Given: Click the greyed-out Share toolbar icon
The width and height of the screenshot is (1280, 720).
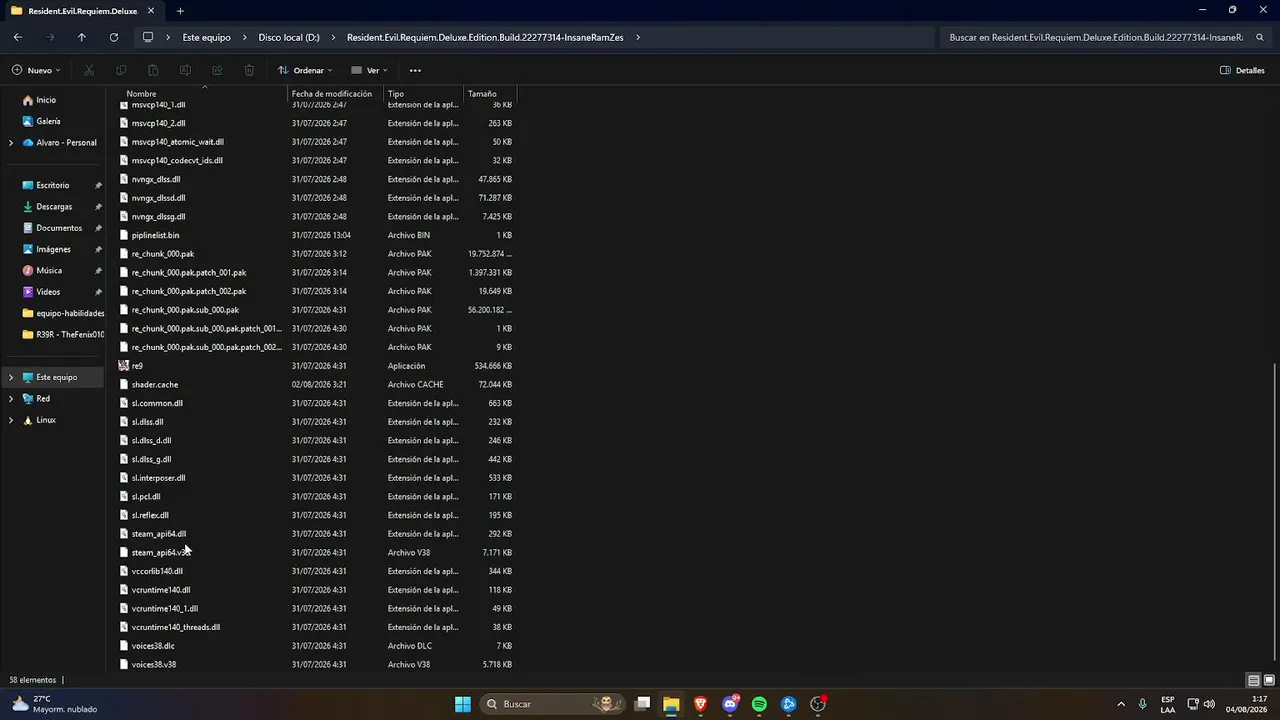Looking at the screenshot, I should point(217,70).
